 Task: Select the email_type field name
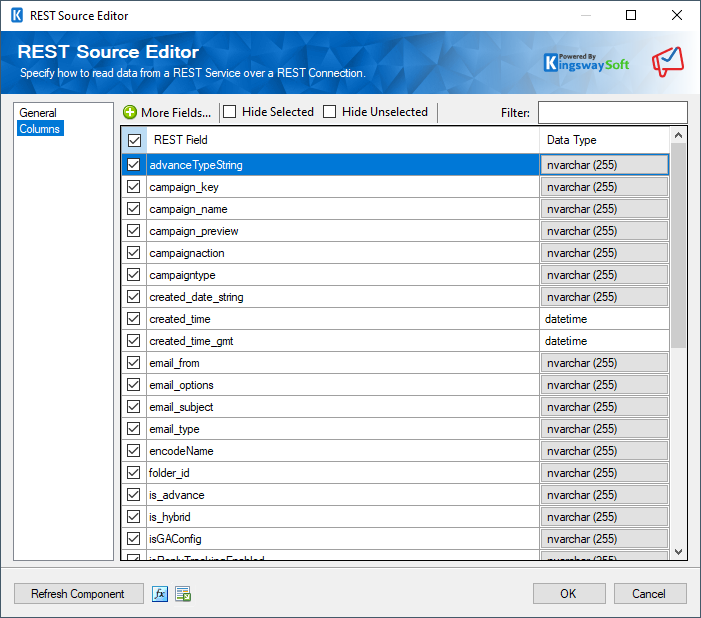pos(174,429)
